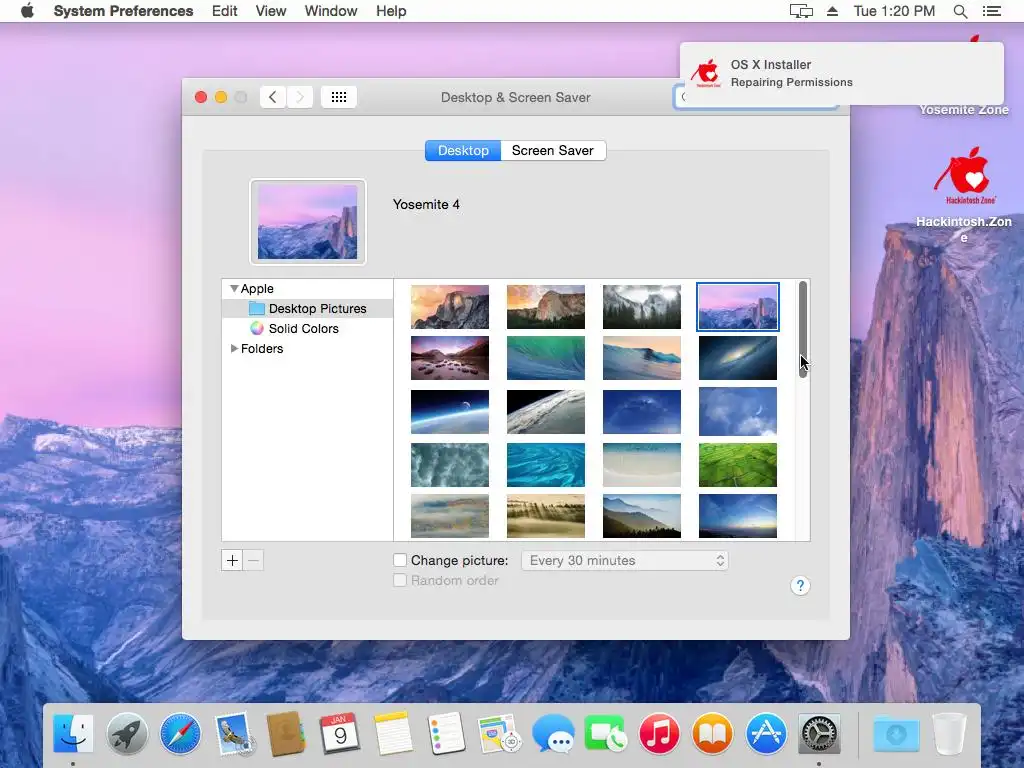
Task: Open the Apple menu
Action: (x=27, y=11)
